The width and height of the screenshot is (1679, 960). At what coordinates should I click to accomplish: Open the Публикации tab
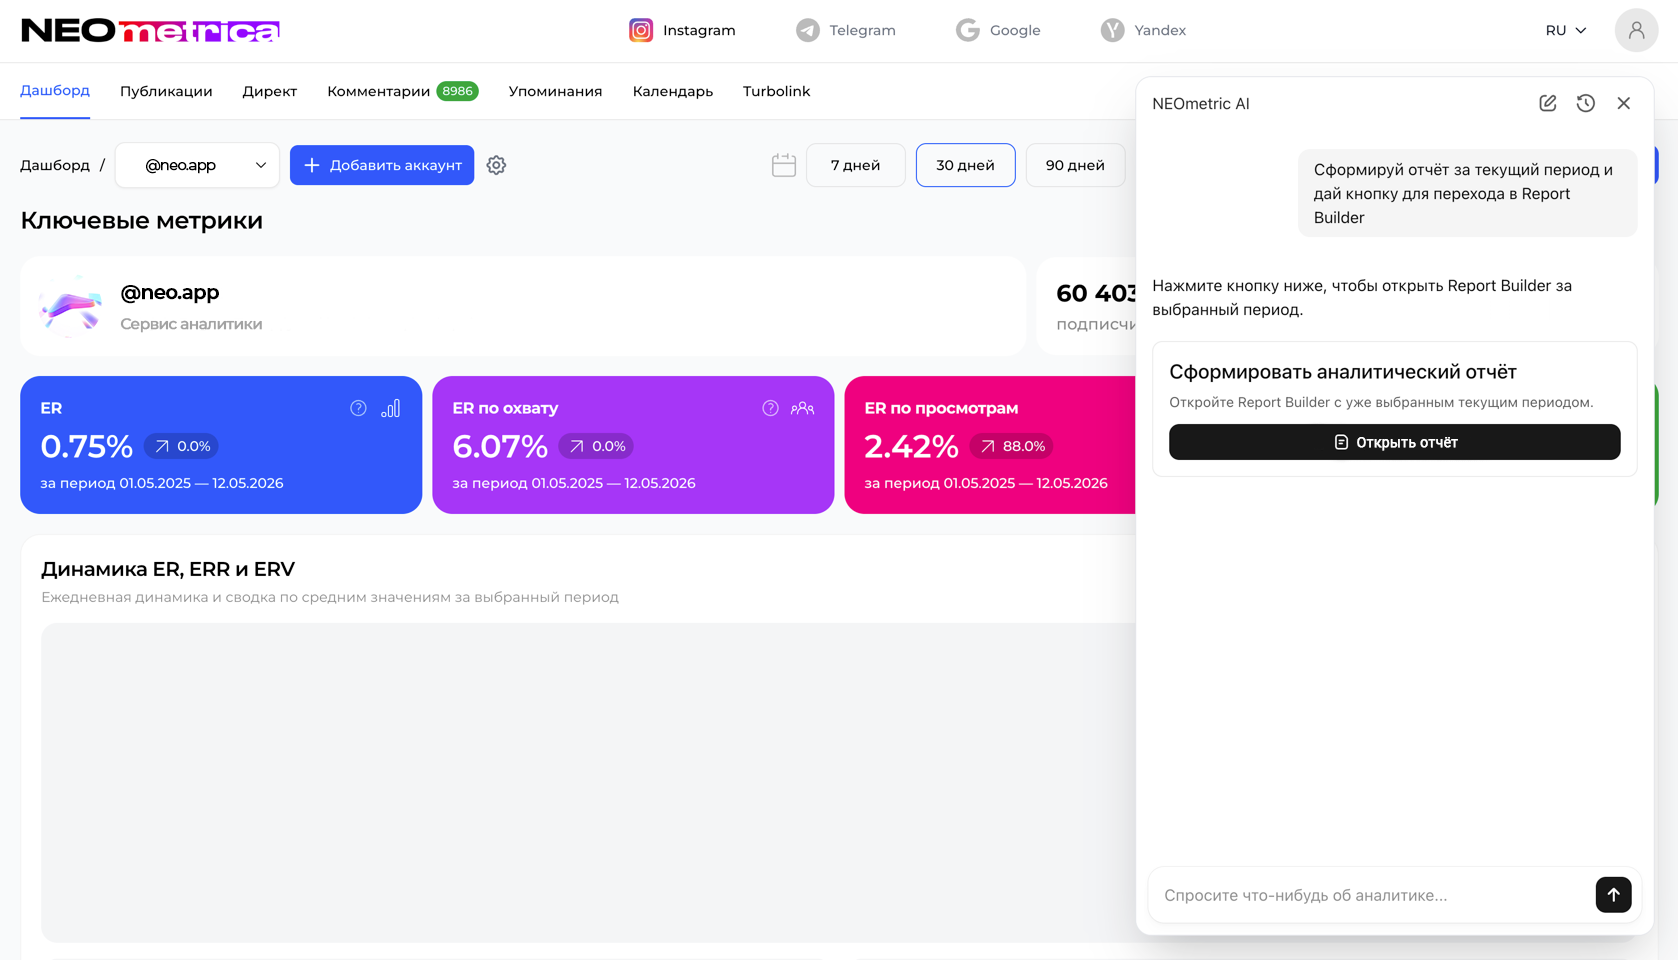point(166,91)
